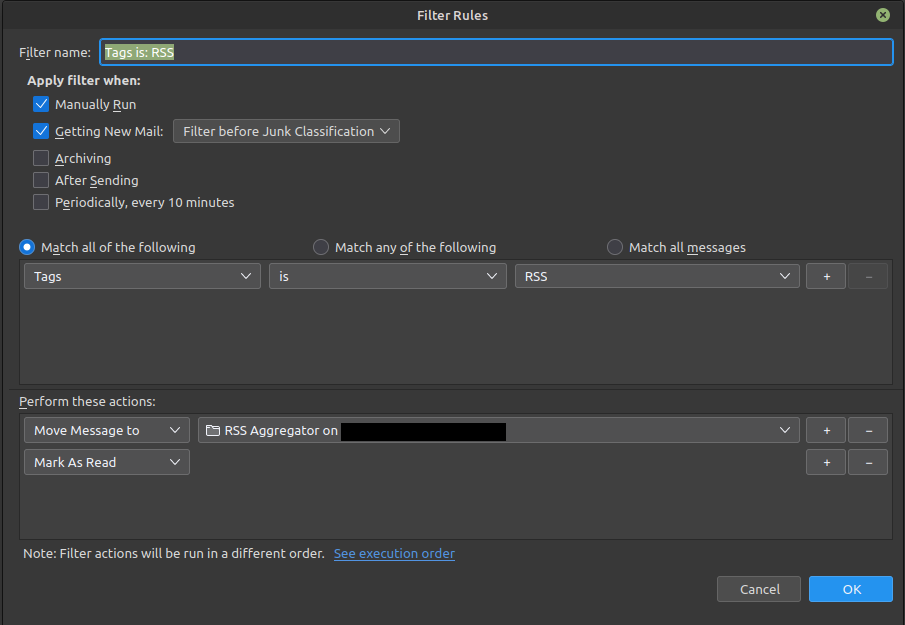The width and height of the screenshot is (905, 625).
Task: Expand the Move Message to action dropdown
Action: [106, 431]
